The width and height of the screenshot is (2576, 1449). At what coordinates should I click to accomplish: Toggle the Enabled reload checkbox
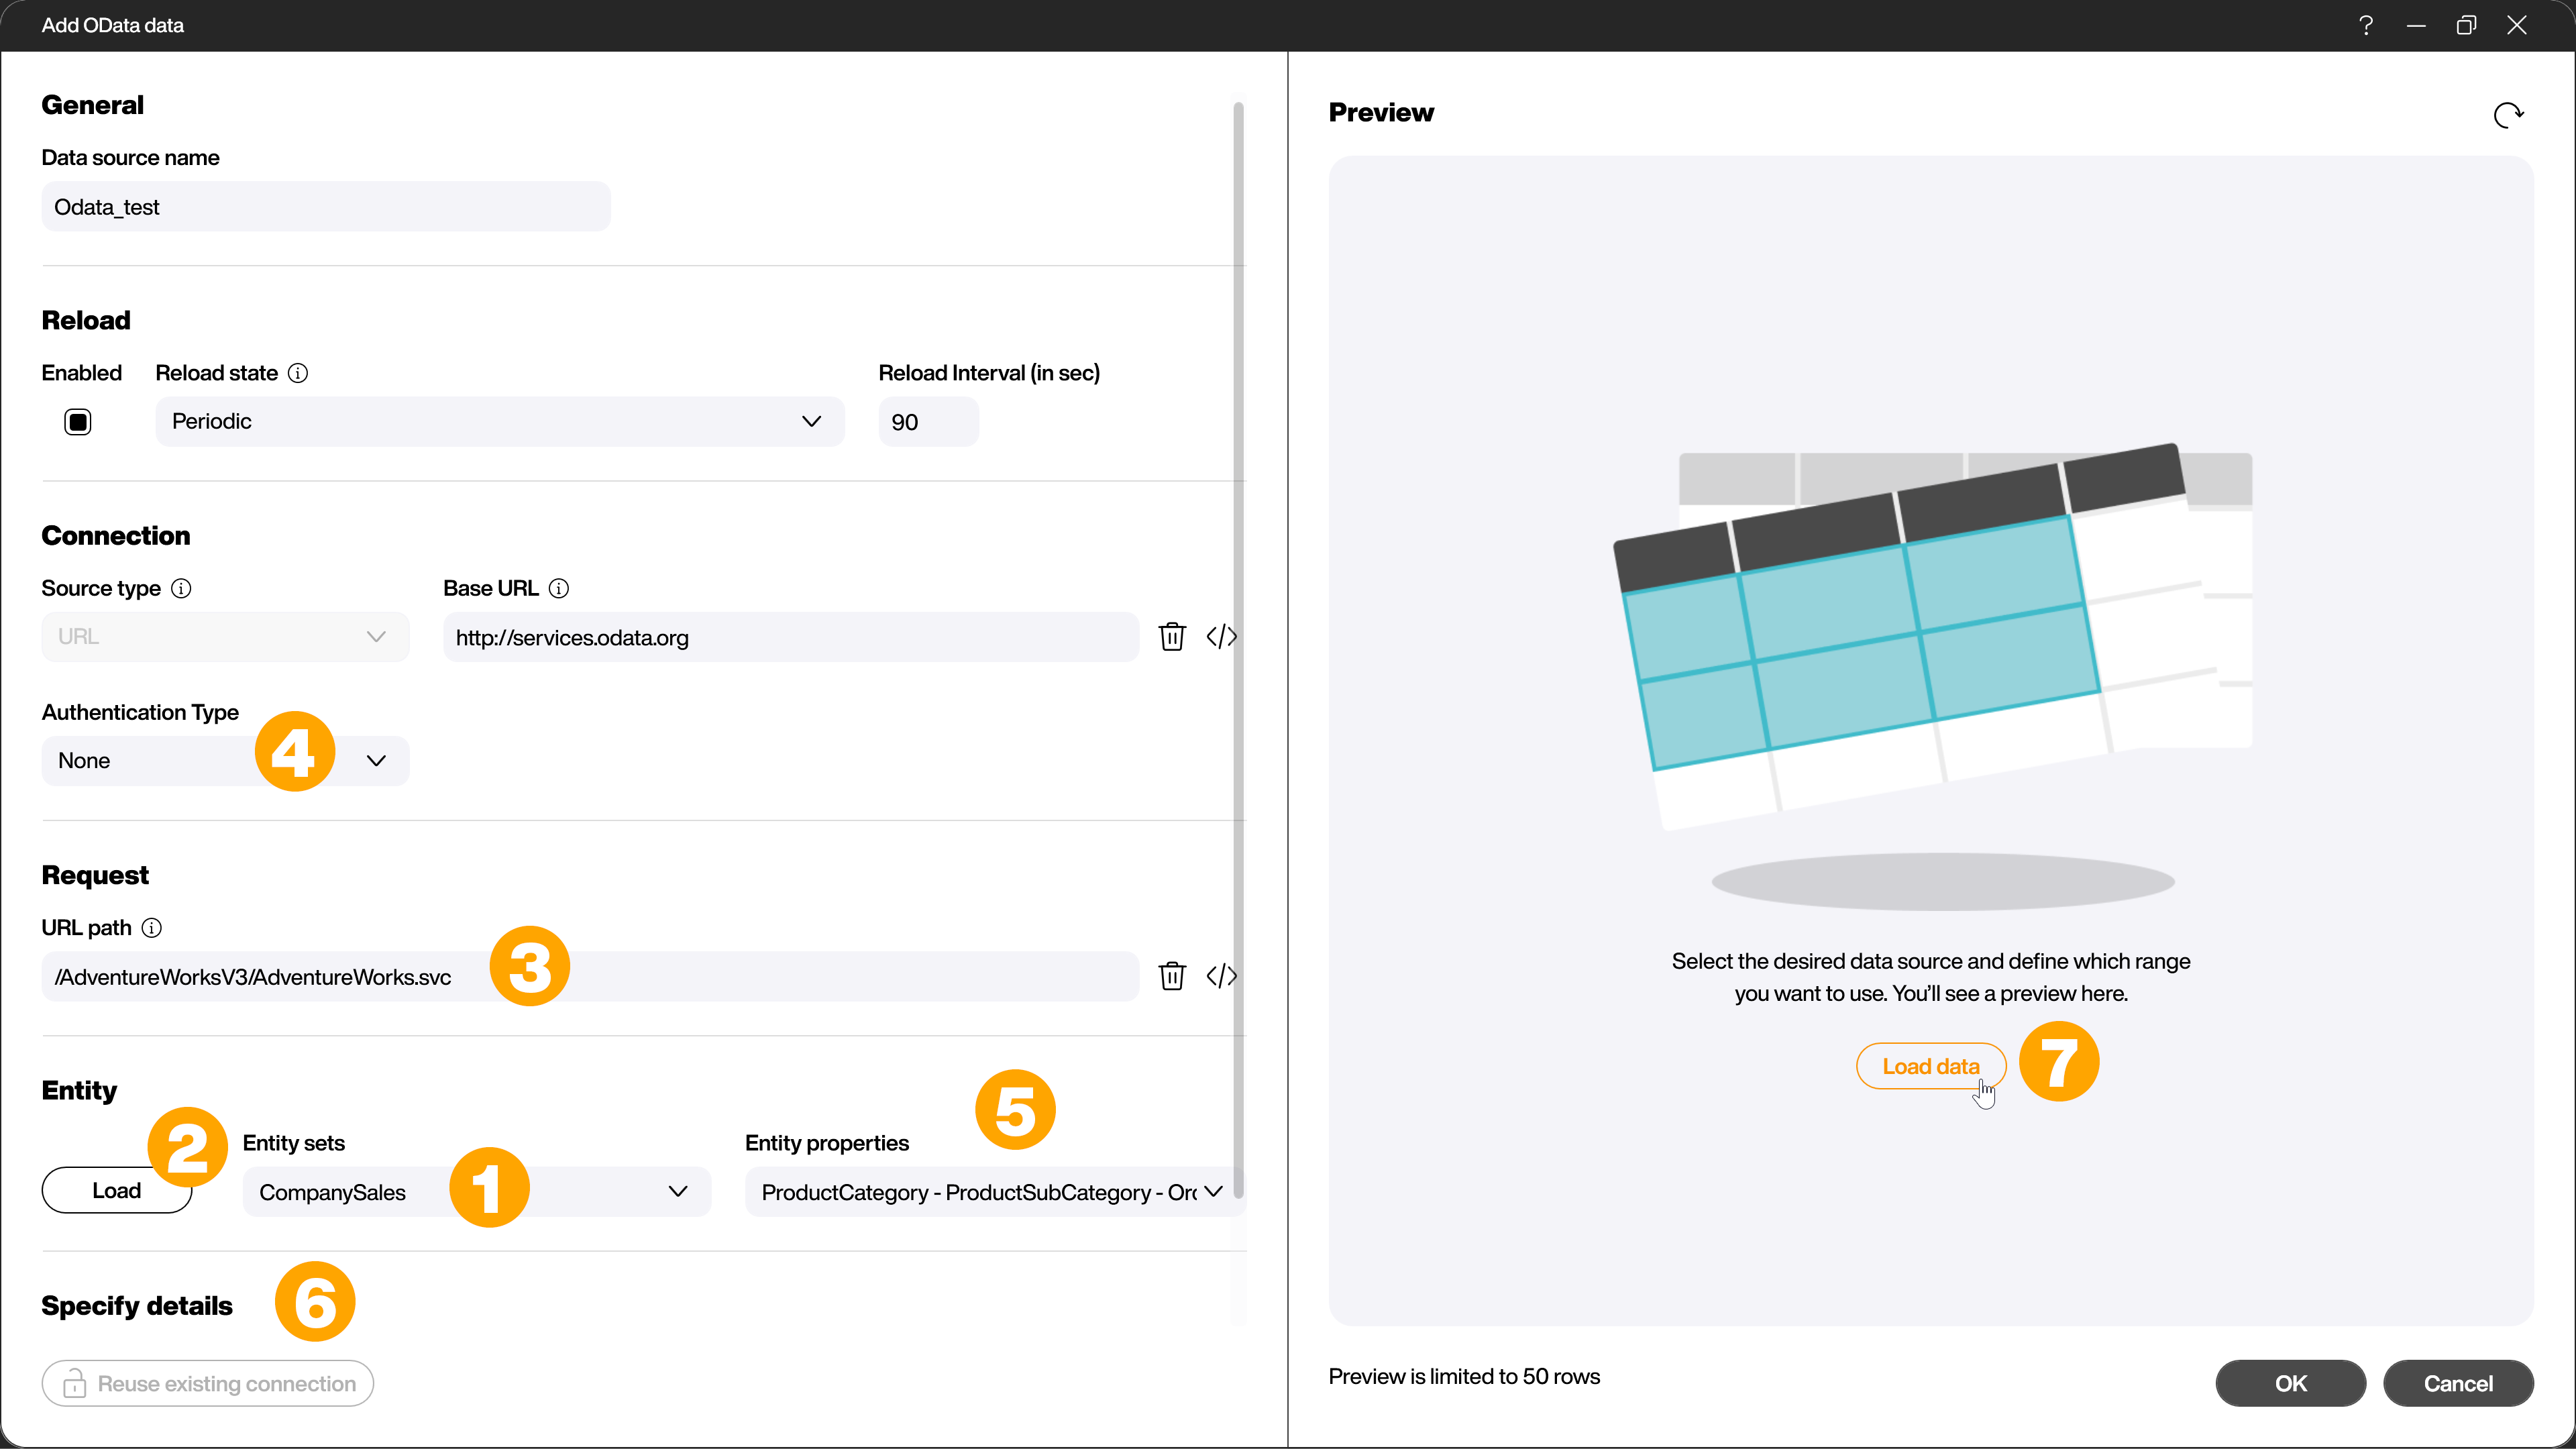coord(78,421)
